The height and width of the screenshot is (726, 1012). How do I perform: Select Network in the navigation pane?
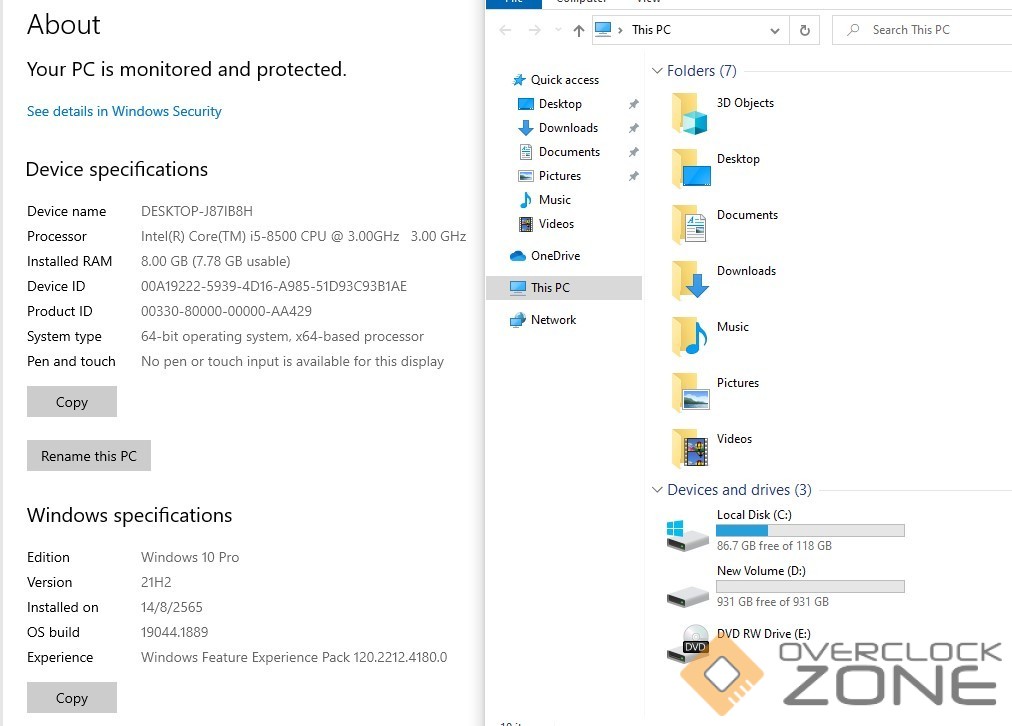553,320
